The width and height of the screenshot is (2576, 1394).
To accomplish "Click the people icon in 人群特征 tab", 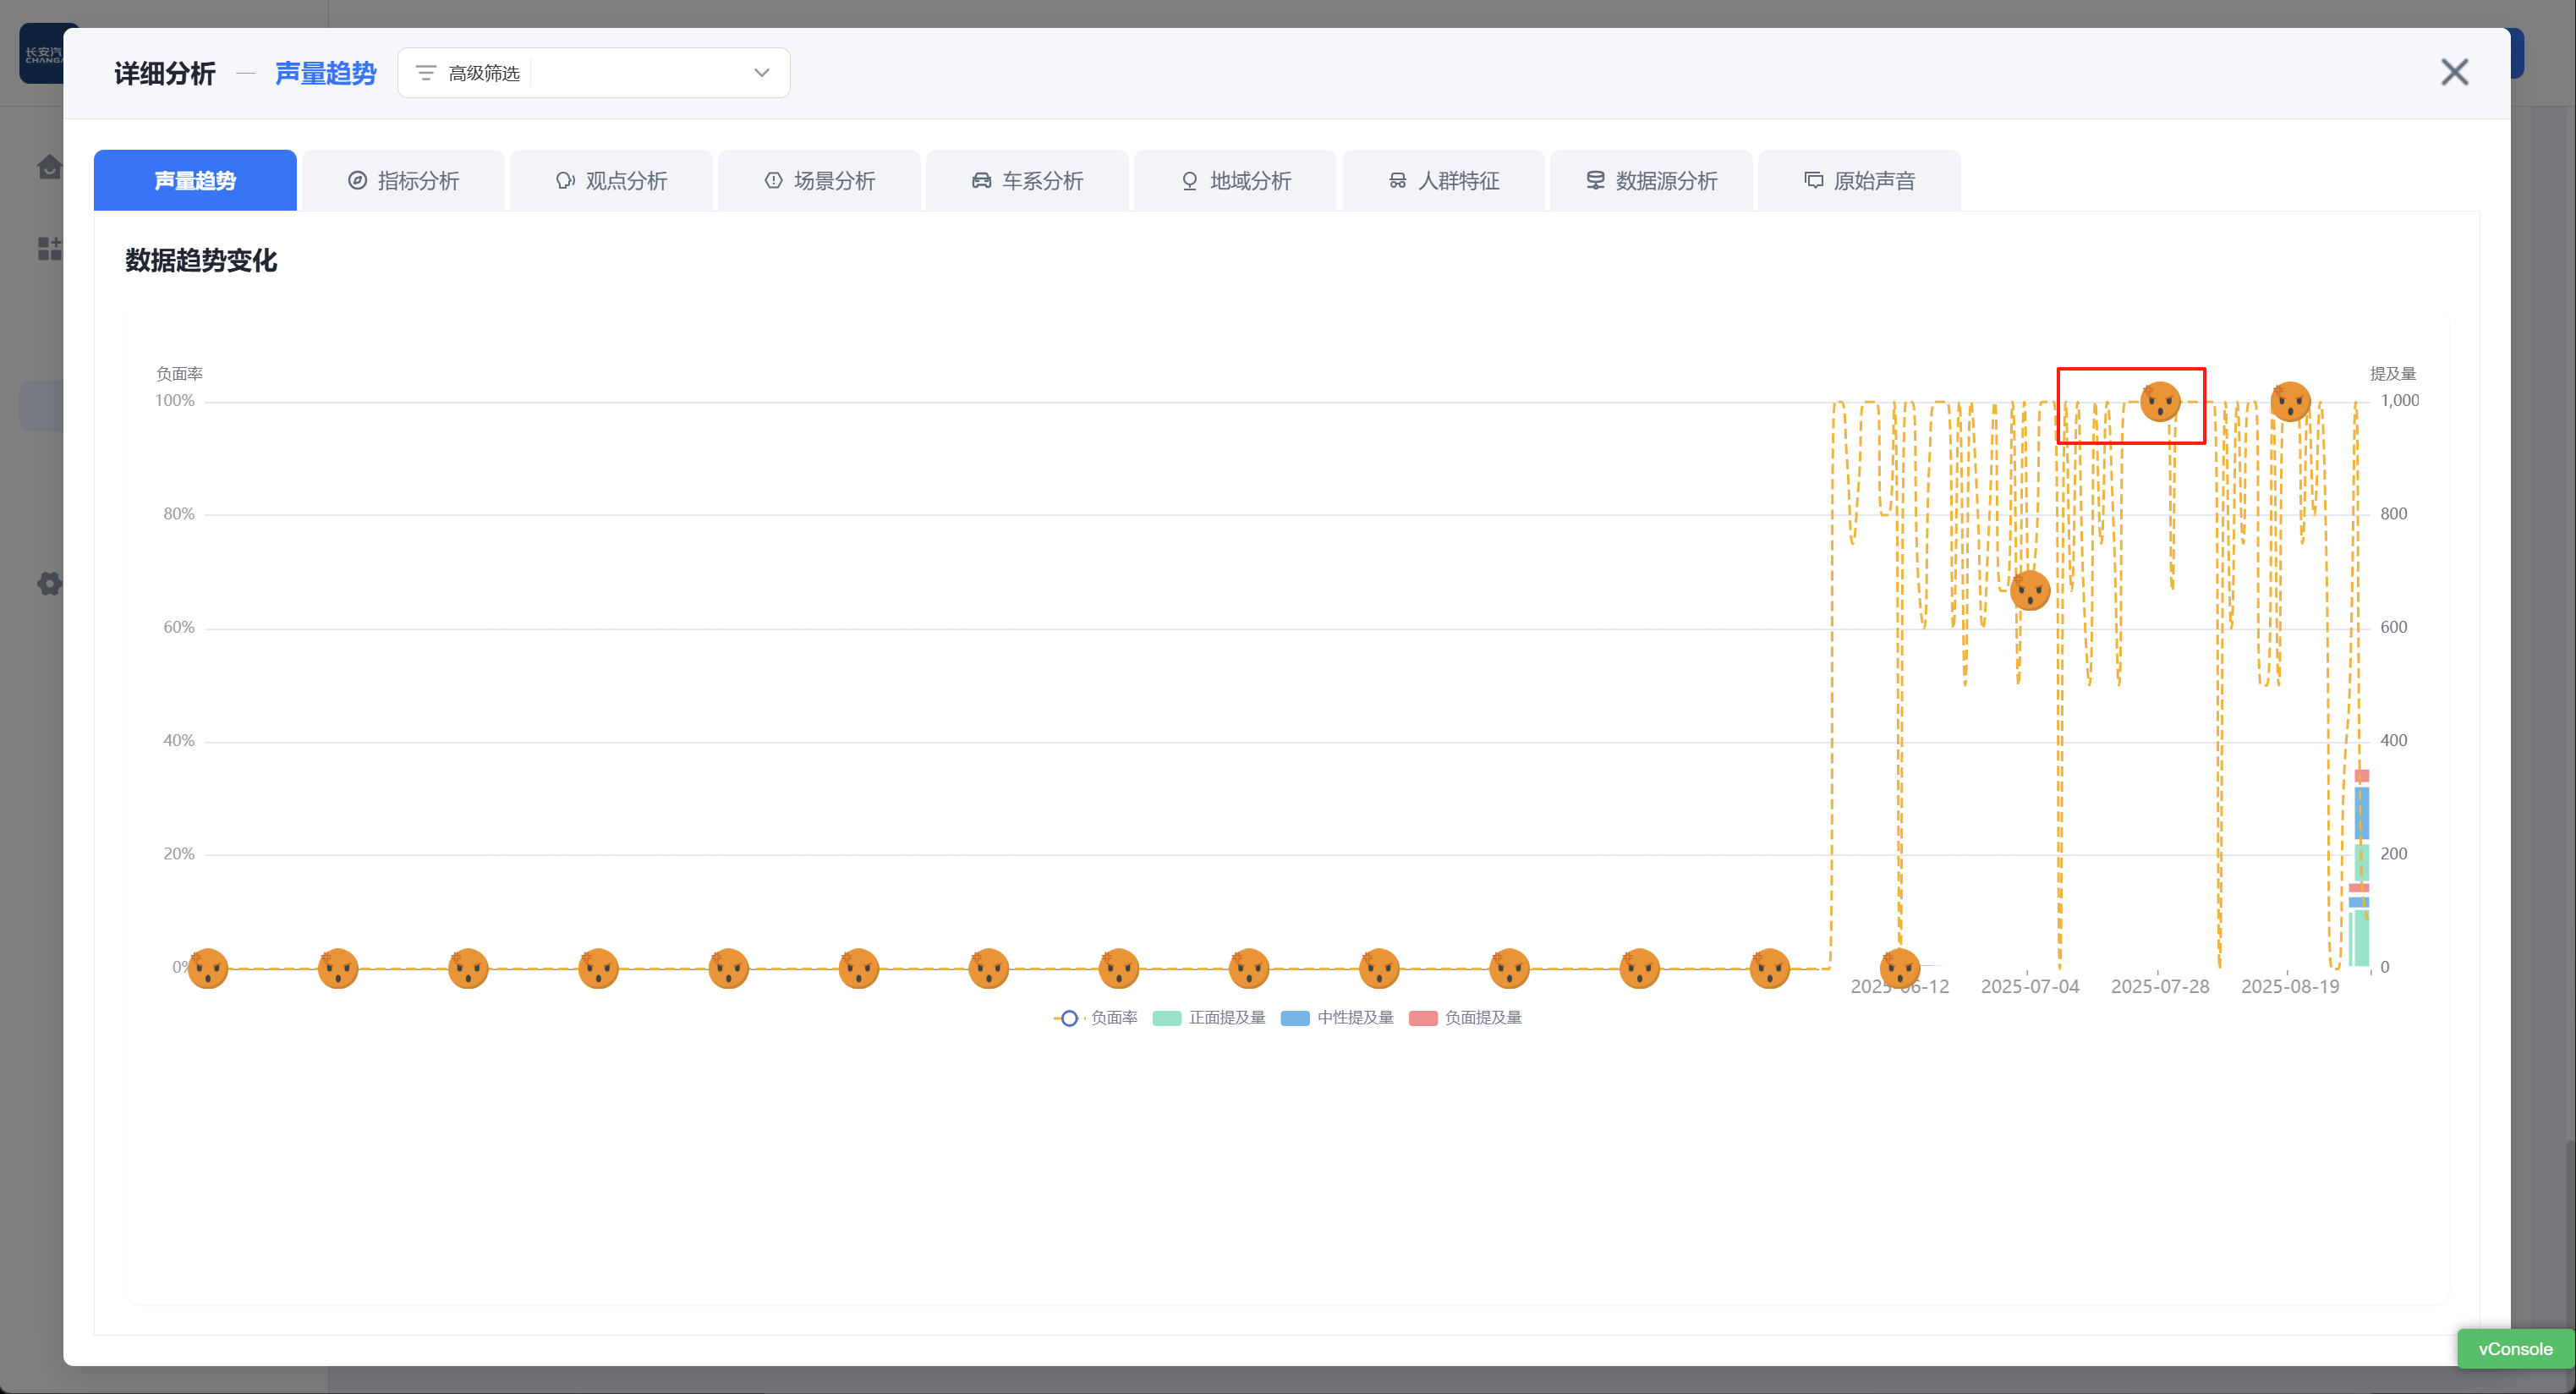I will [x=1397, y=180].
